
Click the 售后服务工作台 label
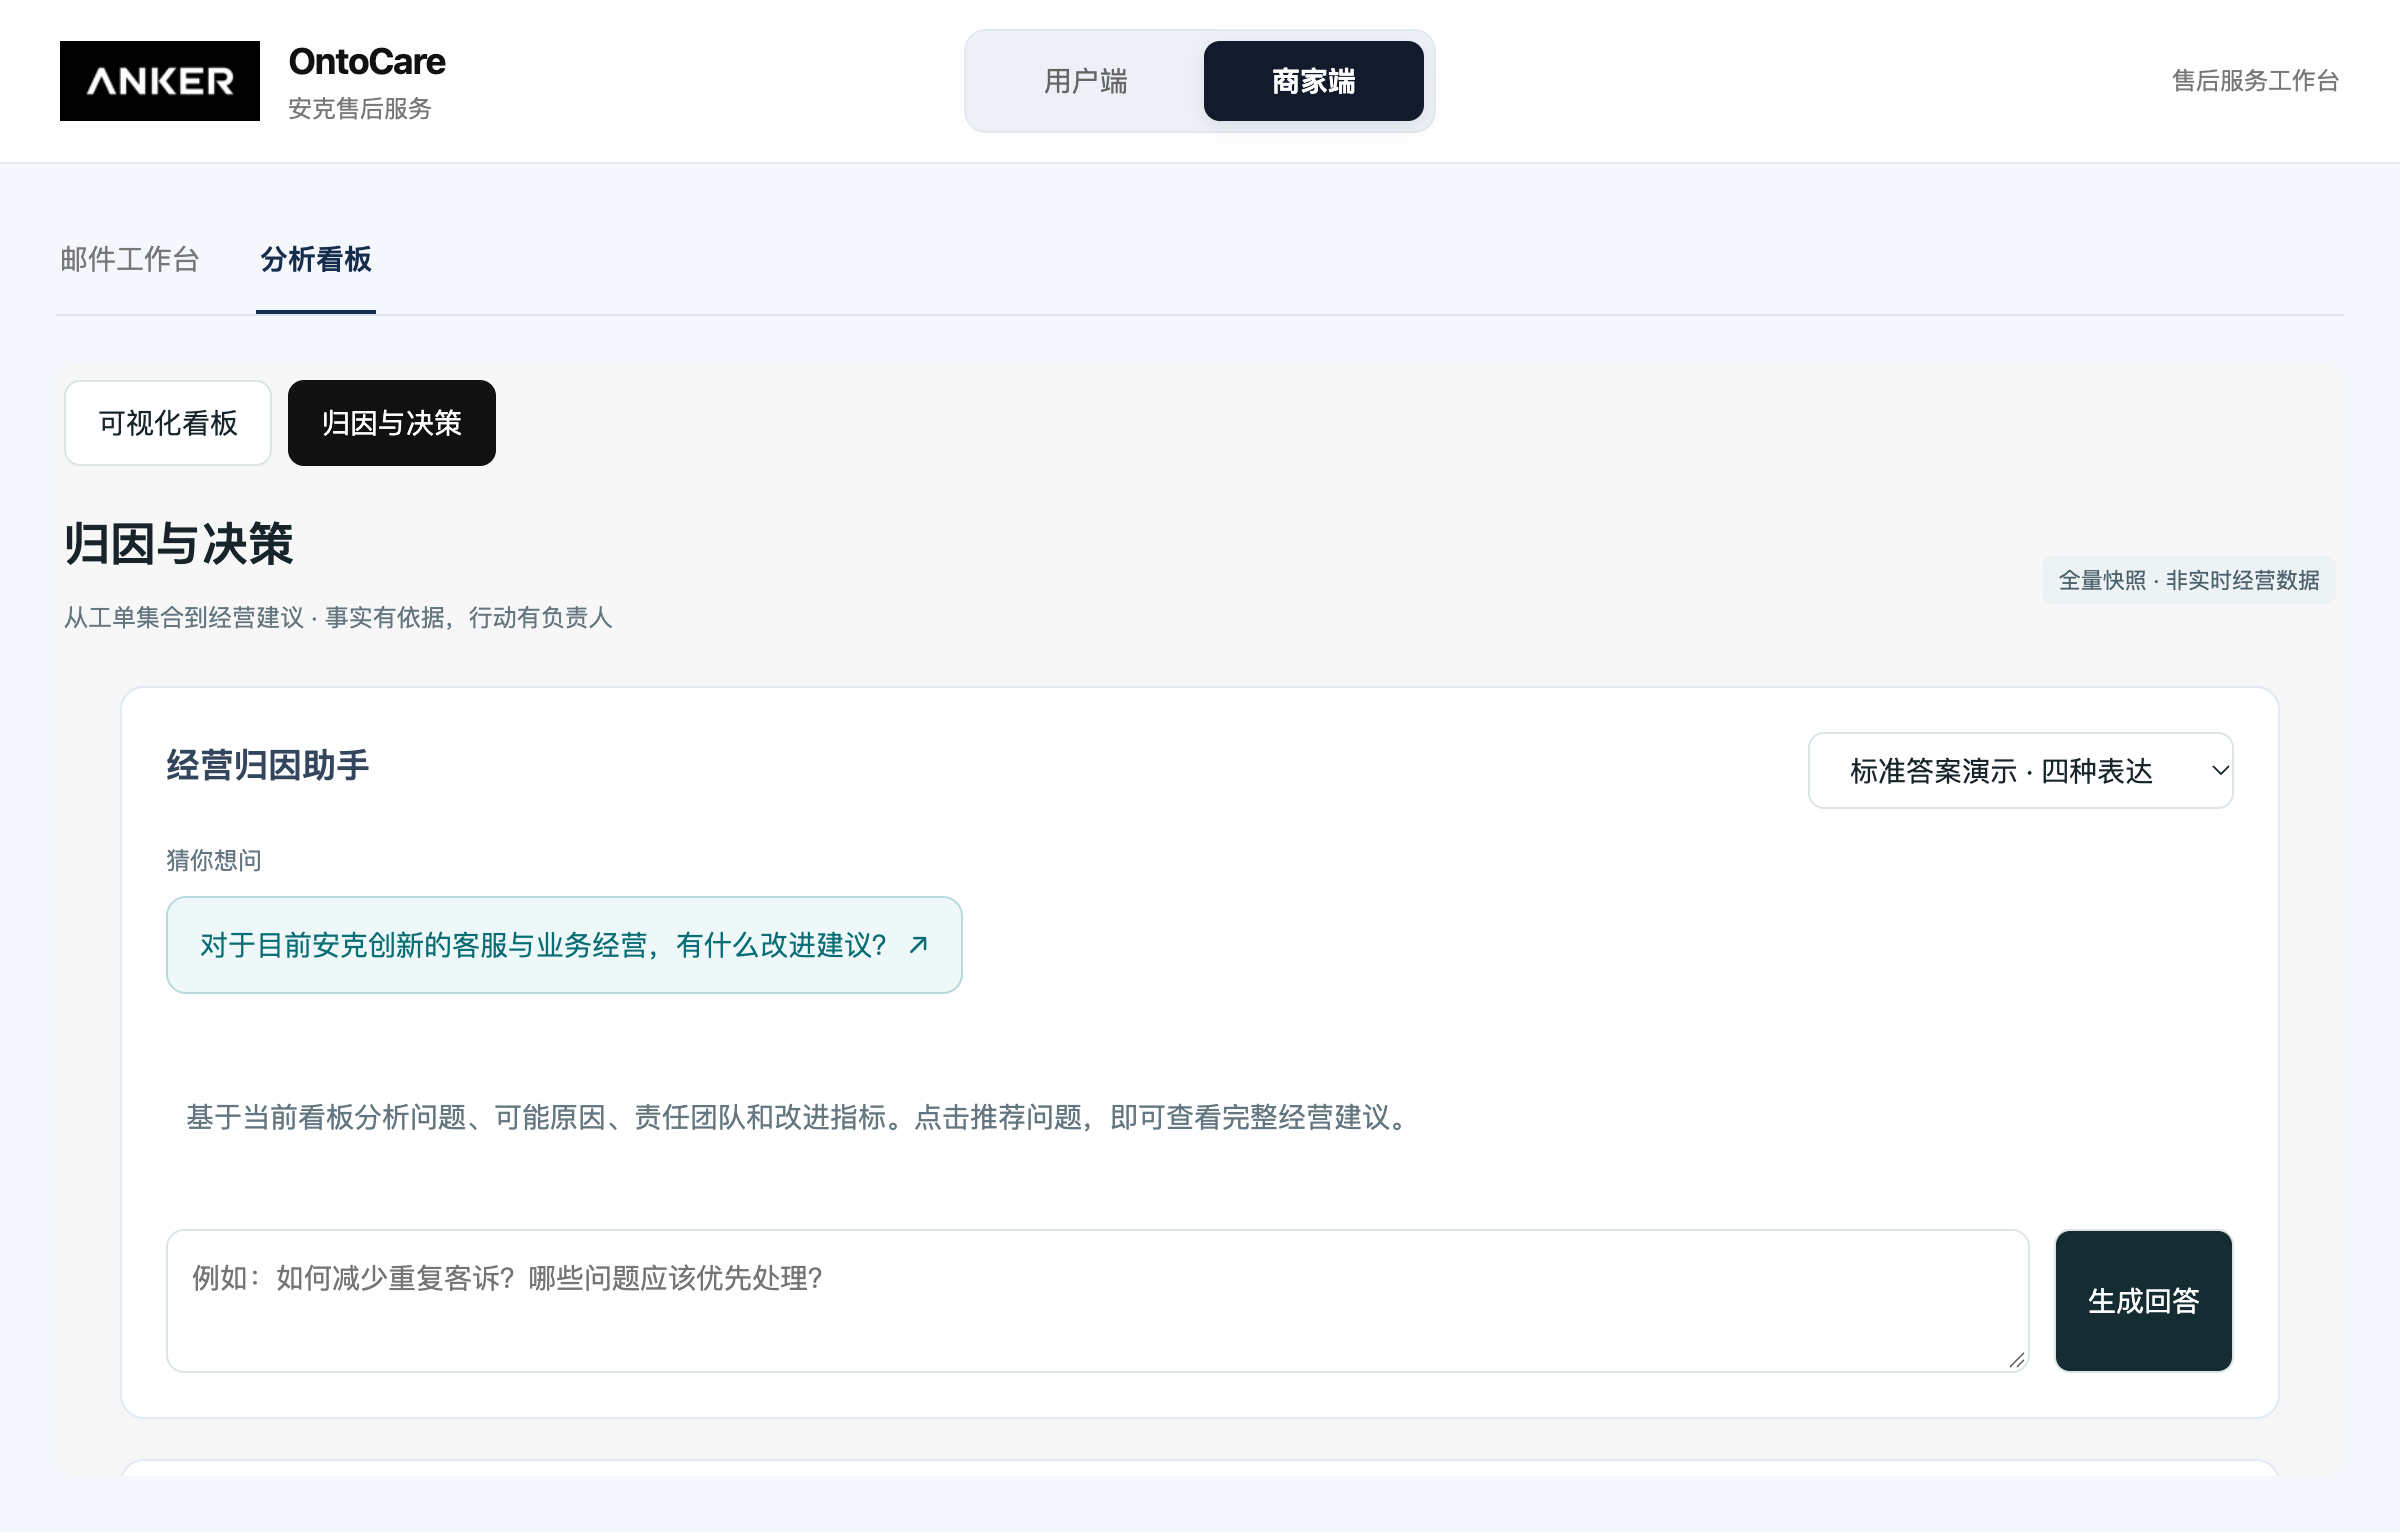click(x=2256, y=80)
